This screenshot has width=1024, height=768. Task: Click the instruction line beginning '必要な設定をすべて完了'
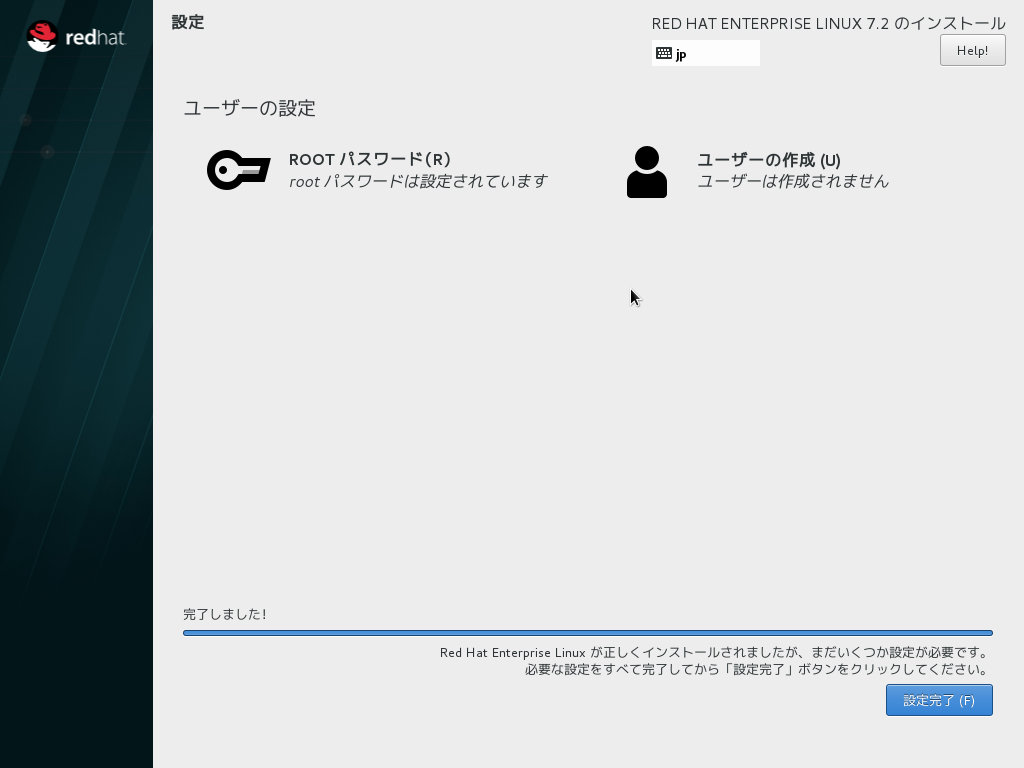[x=756, y=669]
